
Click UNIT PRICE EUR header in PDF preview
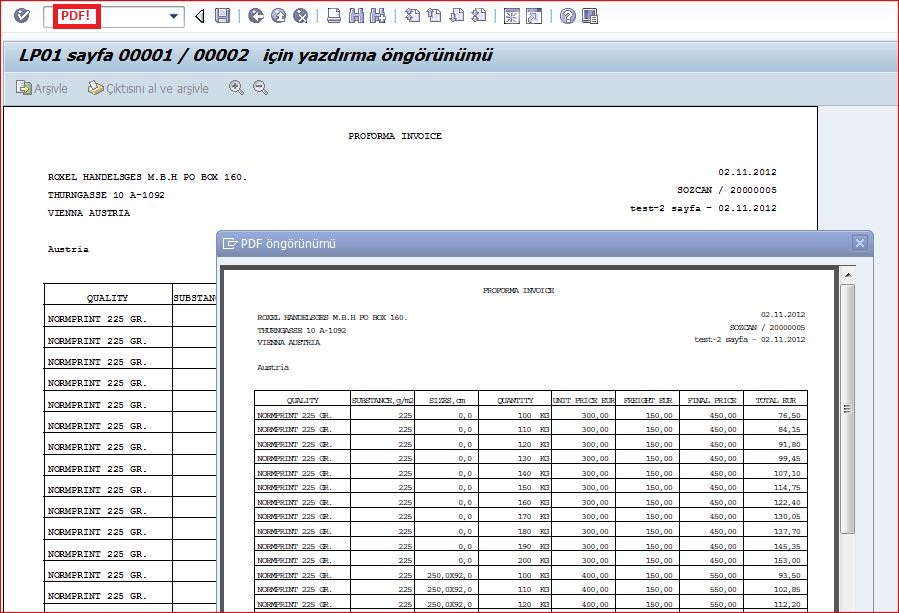583,400
